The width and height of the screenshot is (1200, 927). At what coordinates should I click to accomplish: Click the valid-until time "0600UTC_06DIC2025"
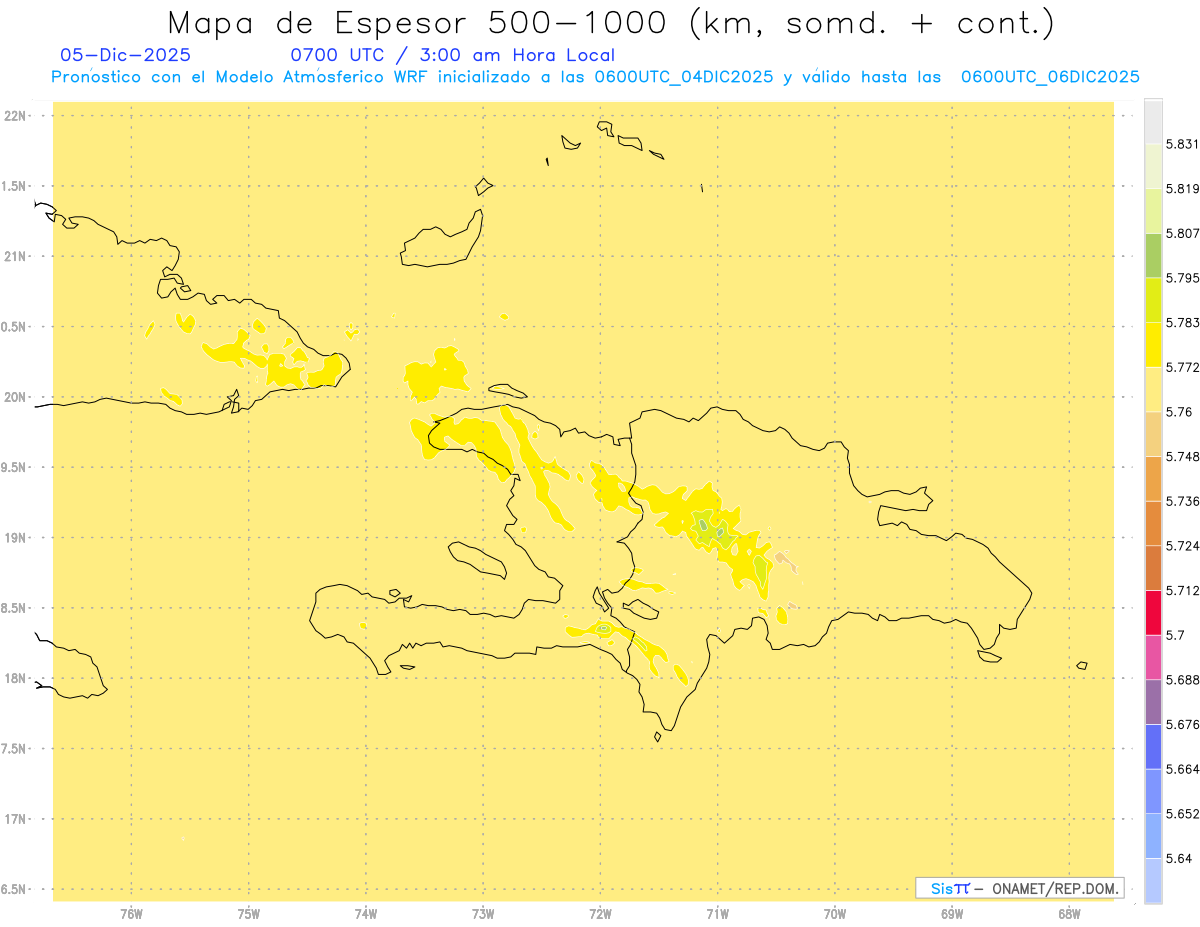1050,77
